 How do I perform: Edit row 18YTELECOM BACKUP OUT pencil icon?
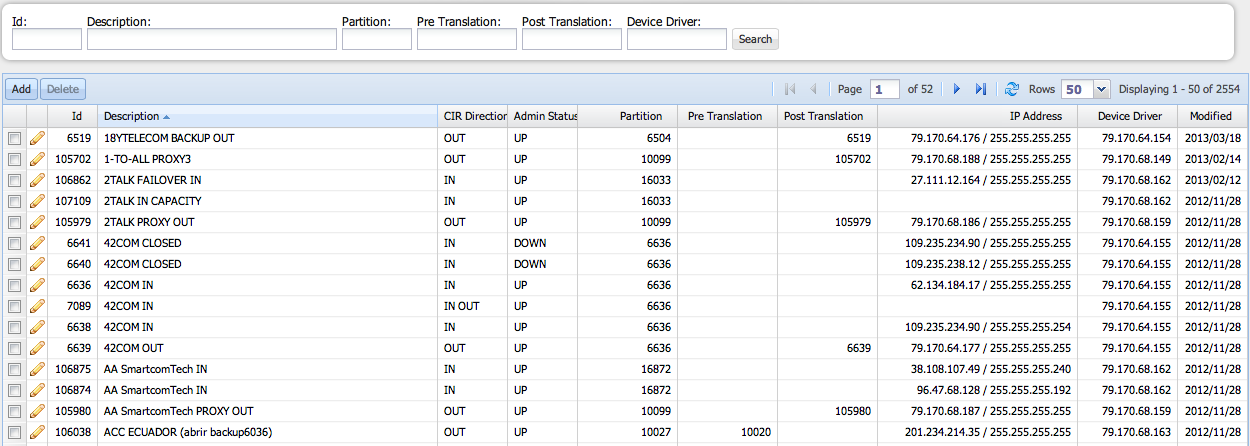coord(37,138)
